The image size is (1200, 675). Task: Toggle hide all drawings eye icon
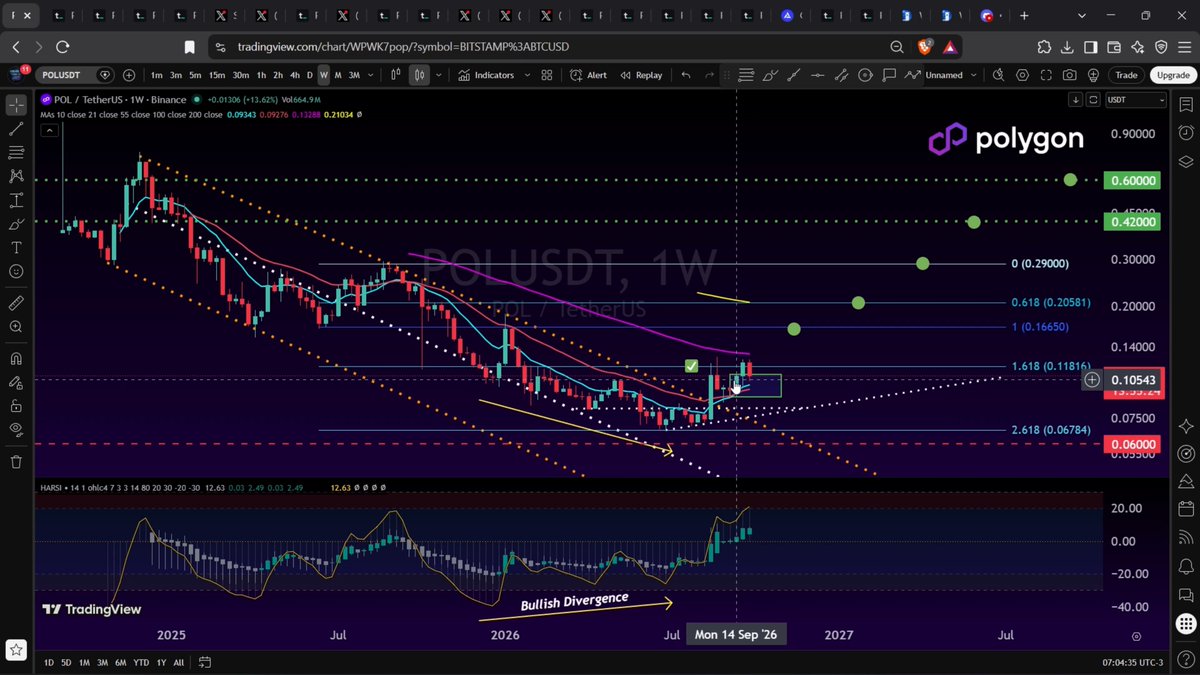click(x=16, y=430)
